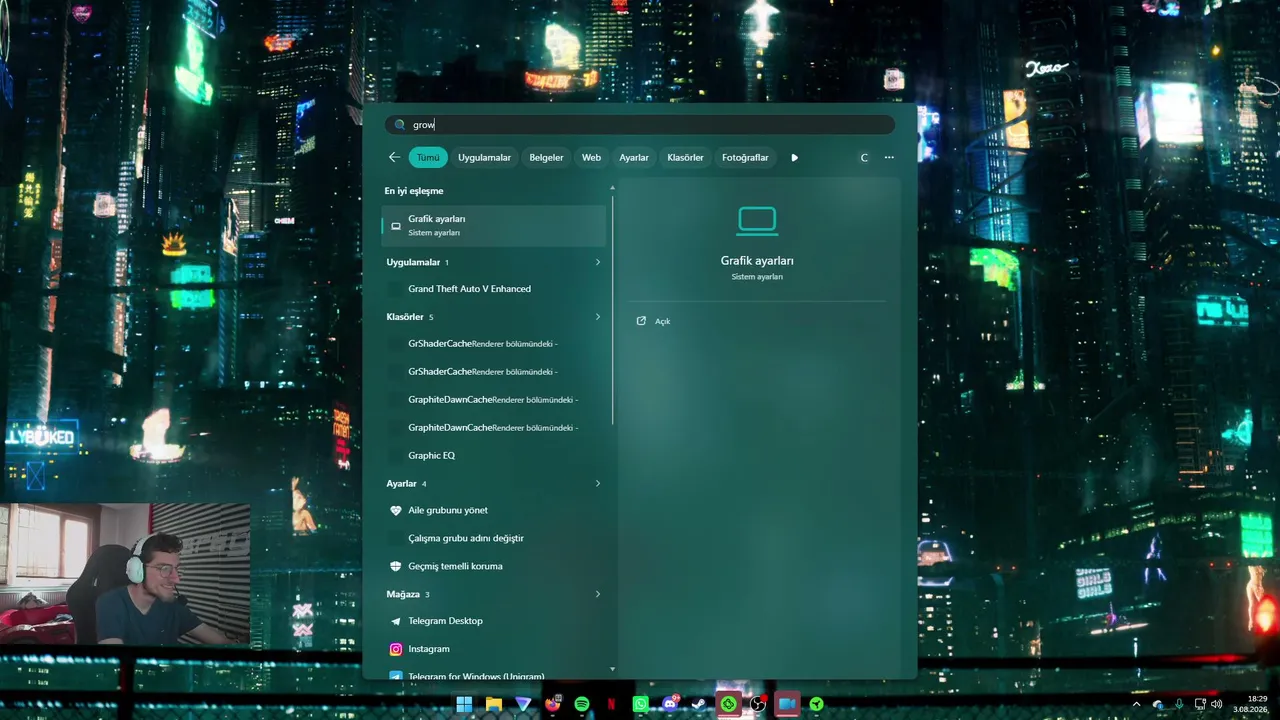
Task: Expand the Mağaza results section chevron
Action: click(598, 594)
